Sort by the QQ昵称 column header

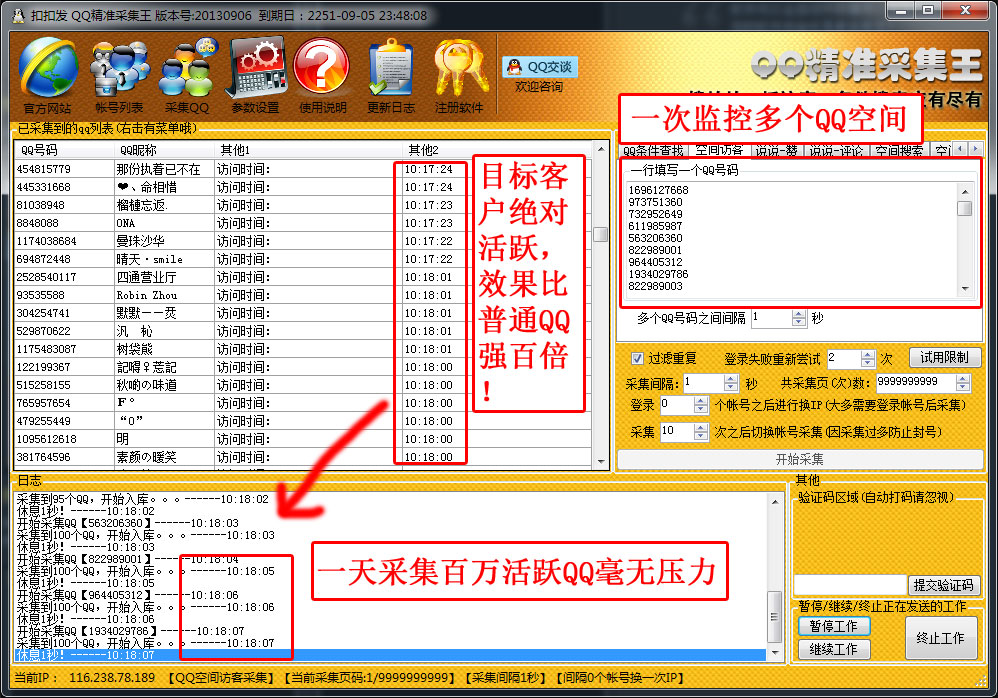(x=164, y=150)
